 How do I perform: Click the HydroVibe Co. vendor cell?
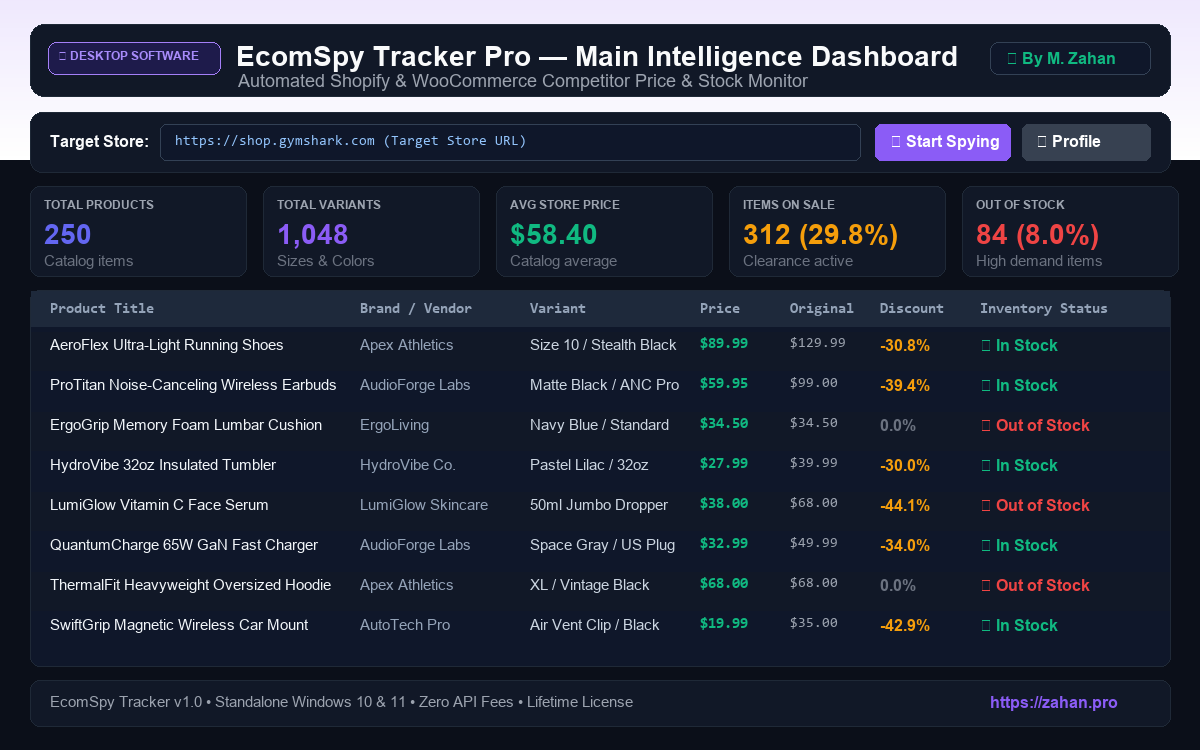click(408, 465)
